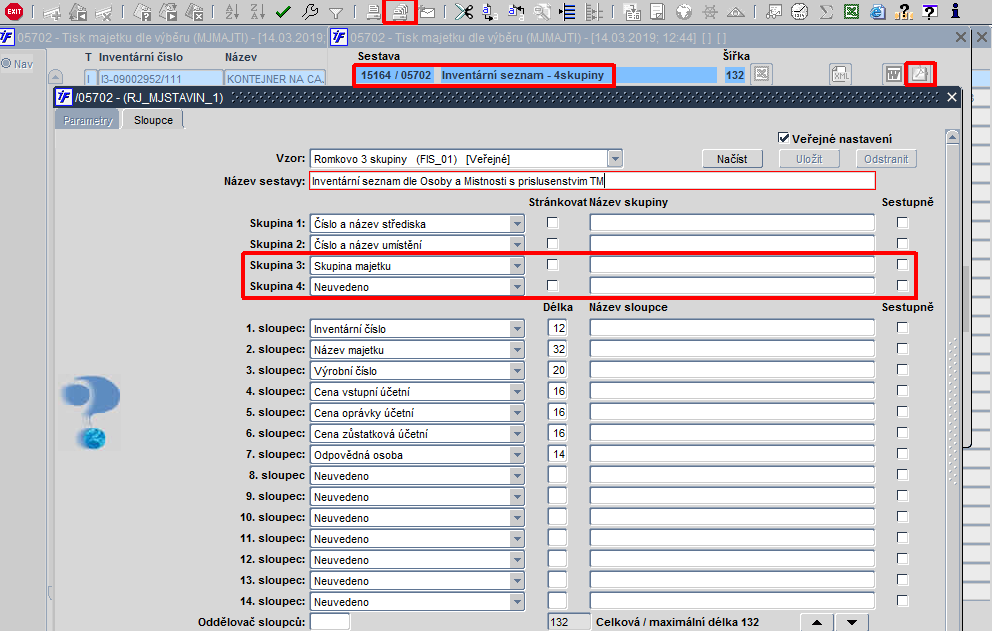
Task: Enable Stránkovat checkbox for Skupina 1
Action: click(552, 223)
